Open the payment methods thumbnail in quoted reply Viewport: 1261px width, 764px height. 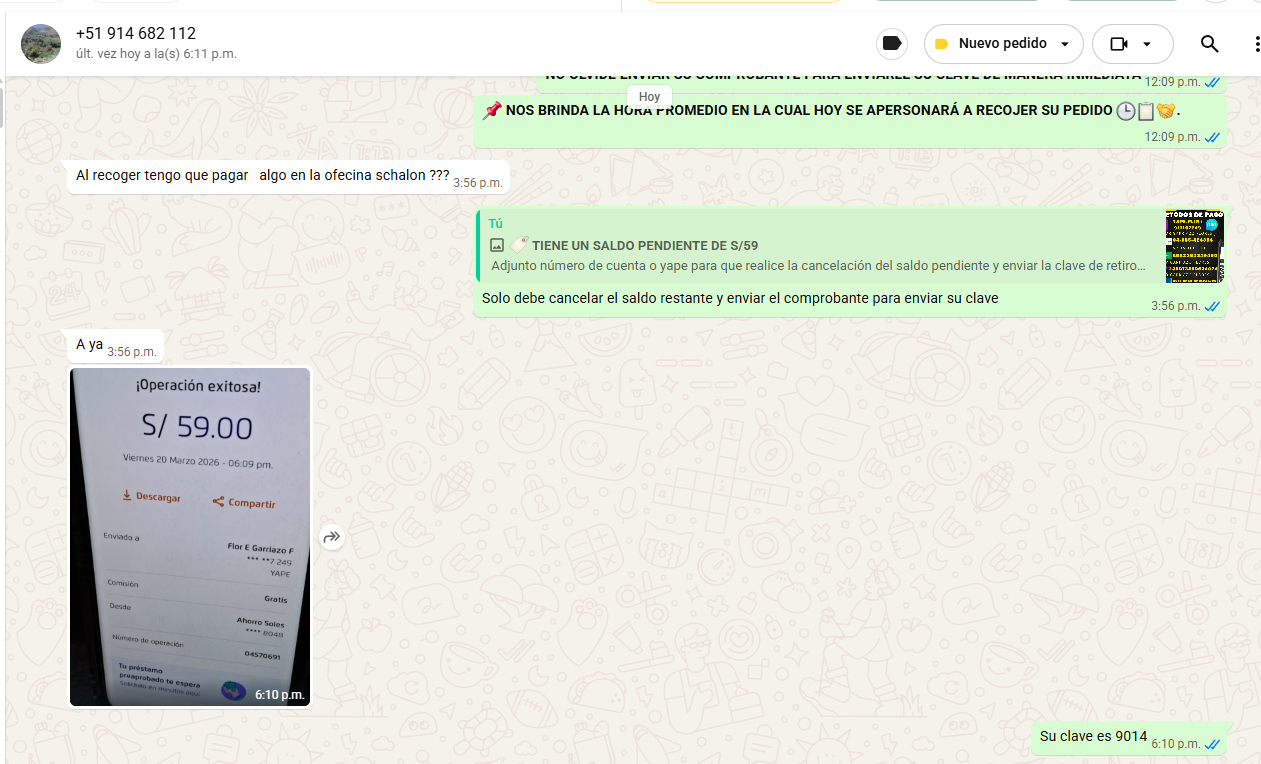pos(1194,246)
